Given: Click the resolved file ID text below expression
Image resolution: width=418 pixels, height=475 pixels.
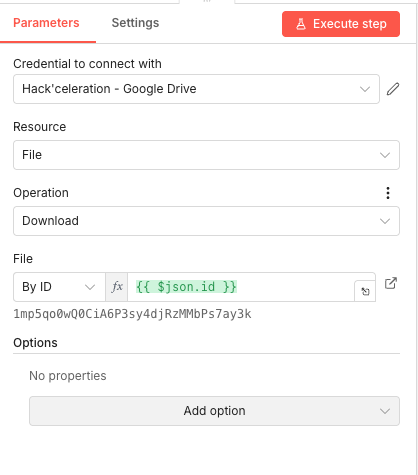Looking at the screenshot, I should click(132, 314).
